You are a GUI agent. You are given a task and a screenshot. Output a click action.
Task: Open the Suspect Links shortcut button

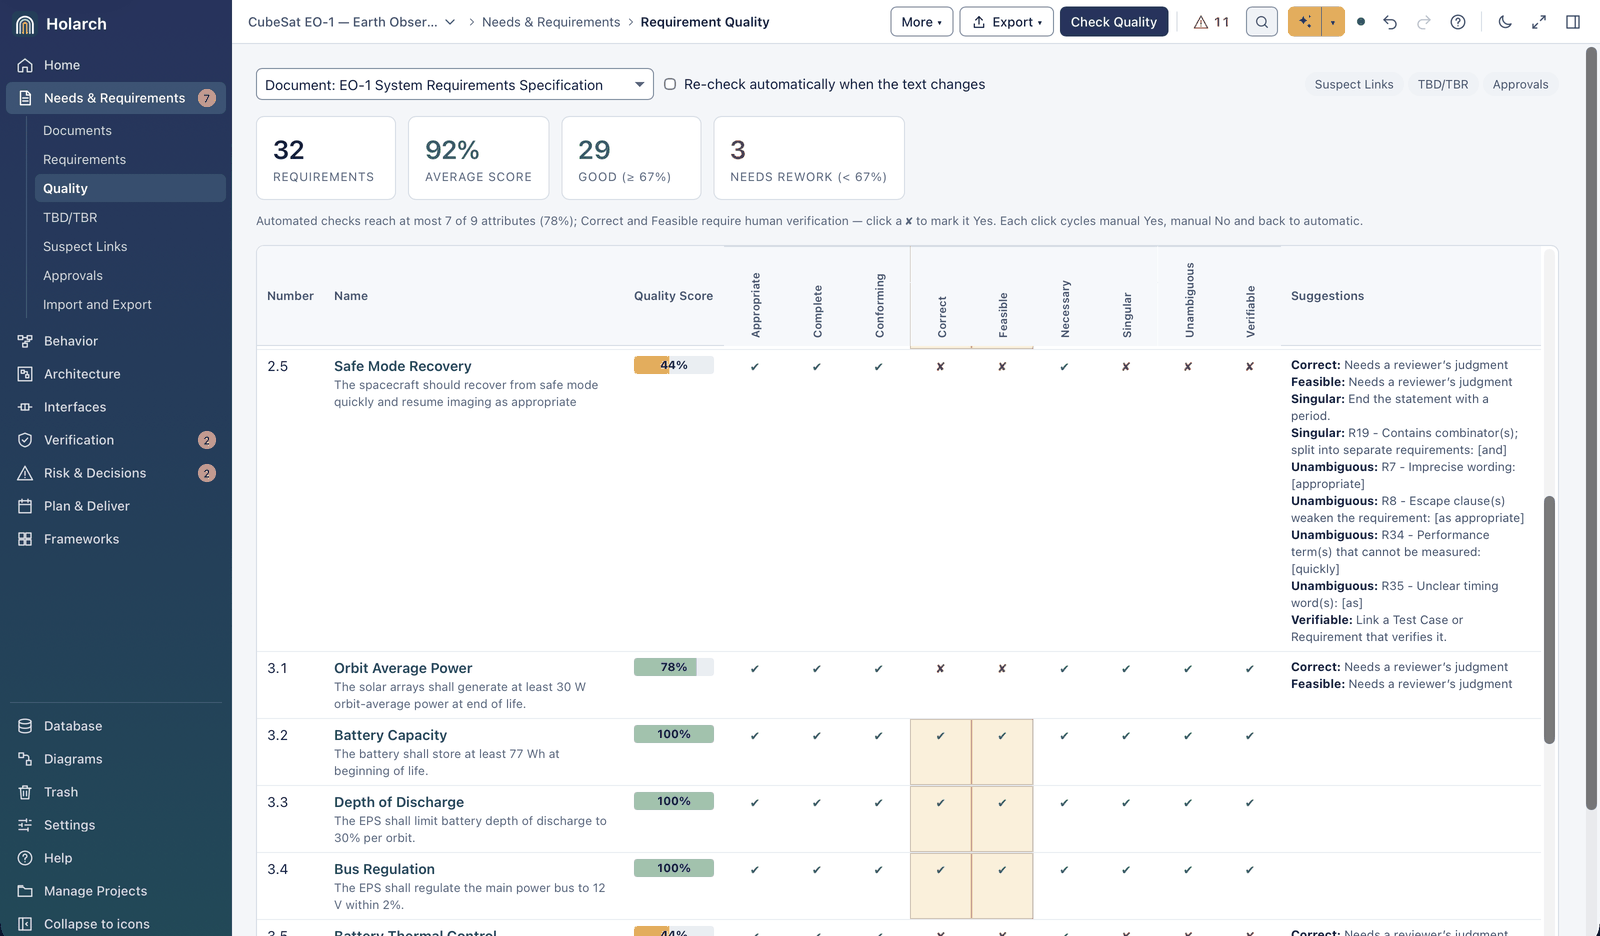pyautogui.click(x=1354, y=85)
